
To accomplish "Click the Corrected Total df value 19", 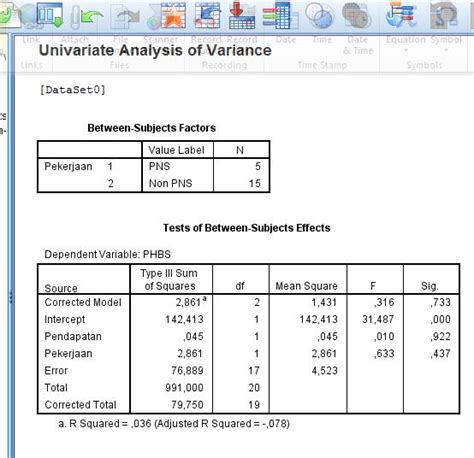I will (254, 405).
